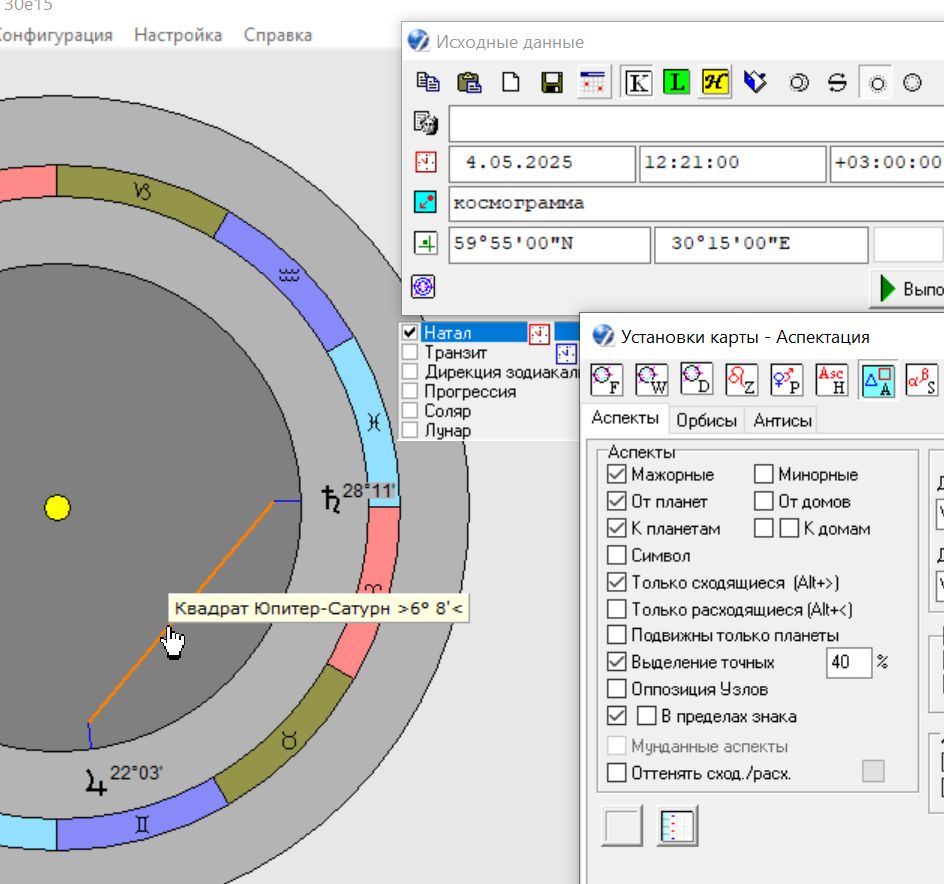Uncheck the Мажорные aspects checkbox
This screenshot has height=884, width=944.
click(616, 474)
